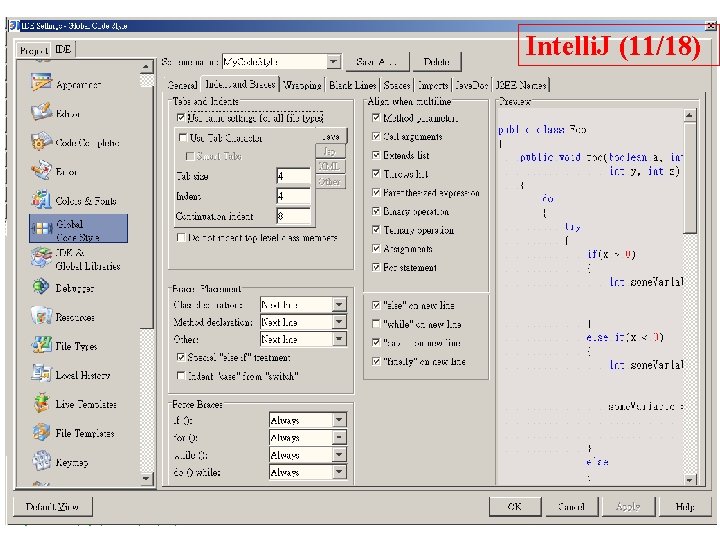Open the Local History icon
The image size is (720, 540).
(41, 374)
